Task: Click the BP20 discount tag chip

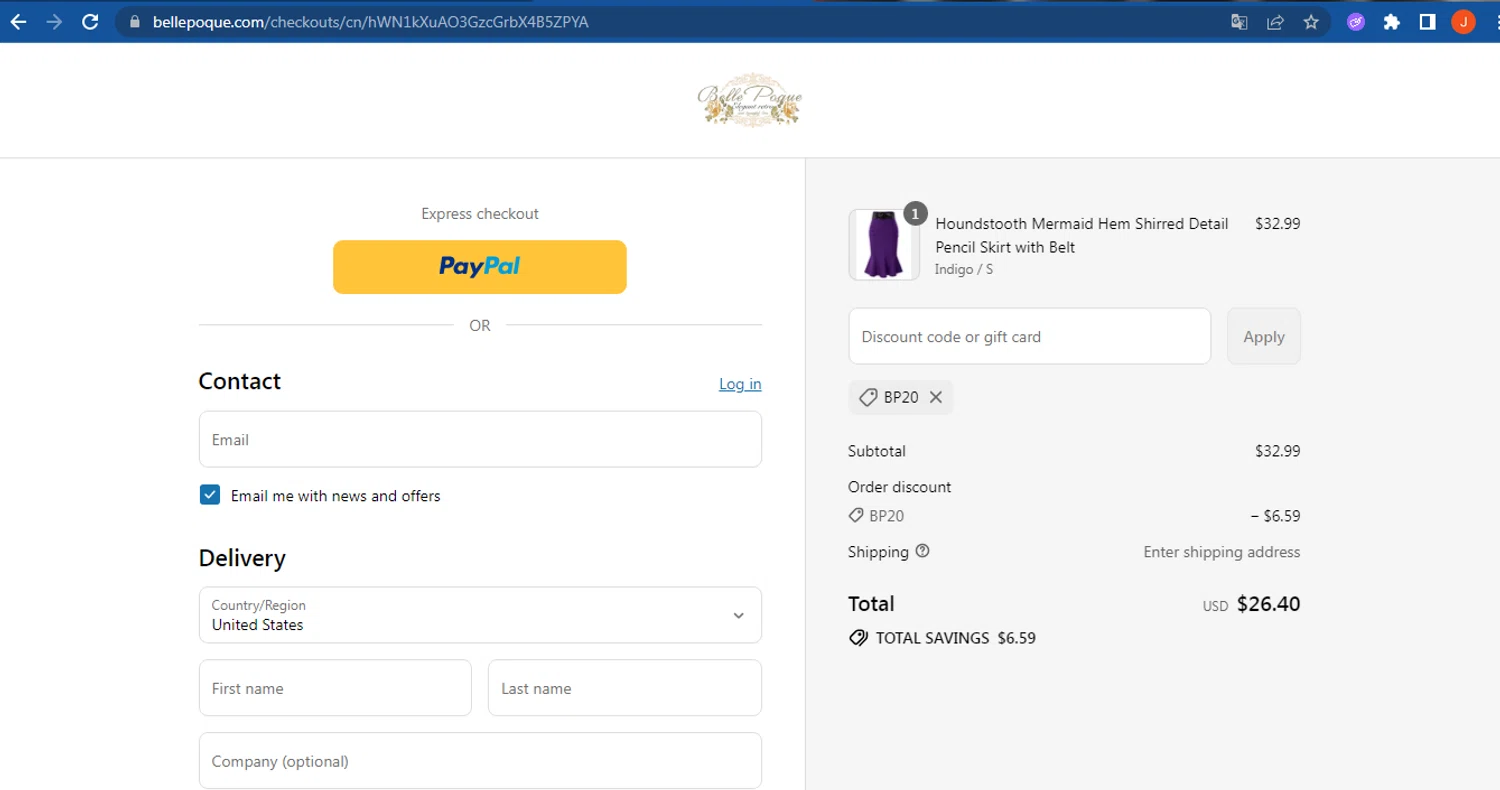Action: [900, 397]
